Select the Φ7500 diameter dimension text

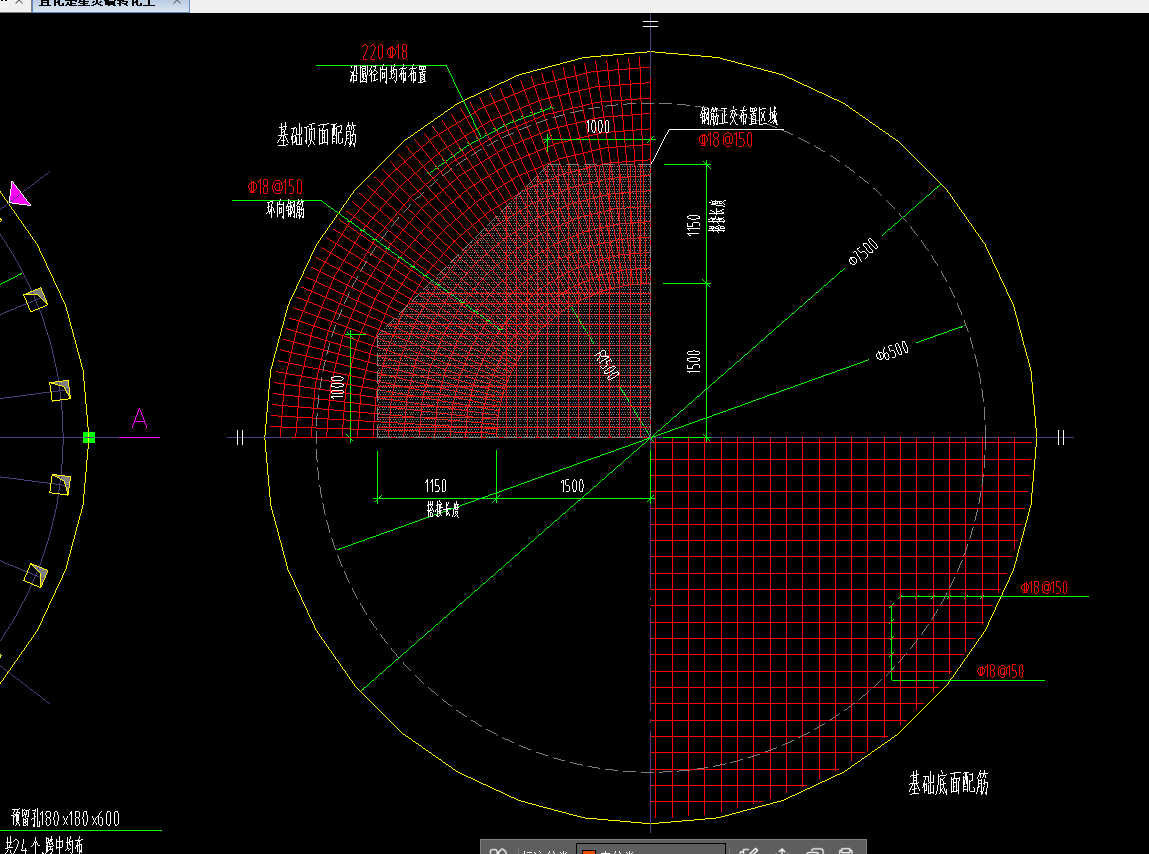tap(863, 251)
